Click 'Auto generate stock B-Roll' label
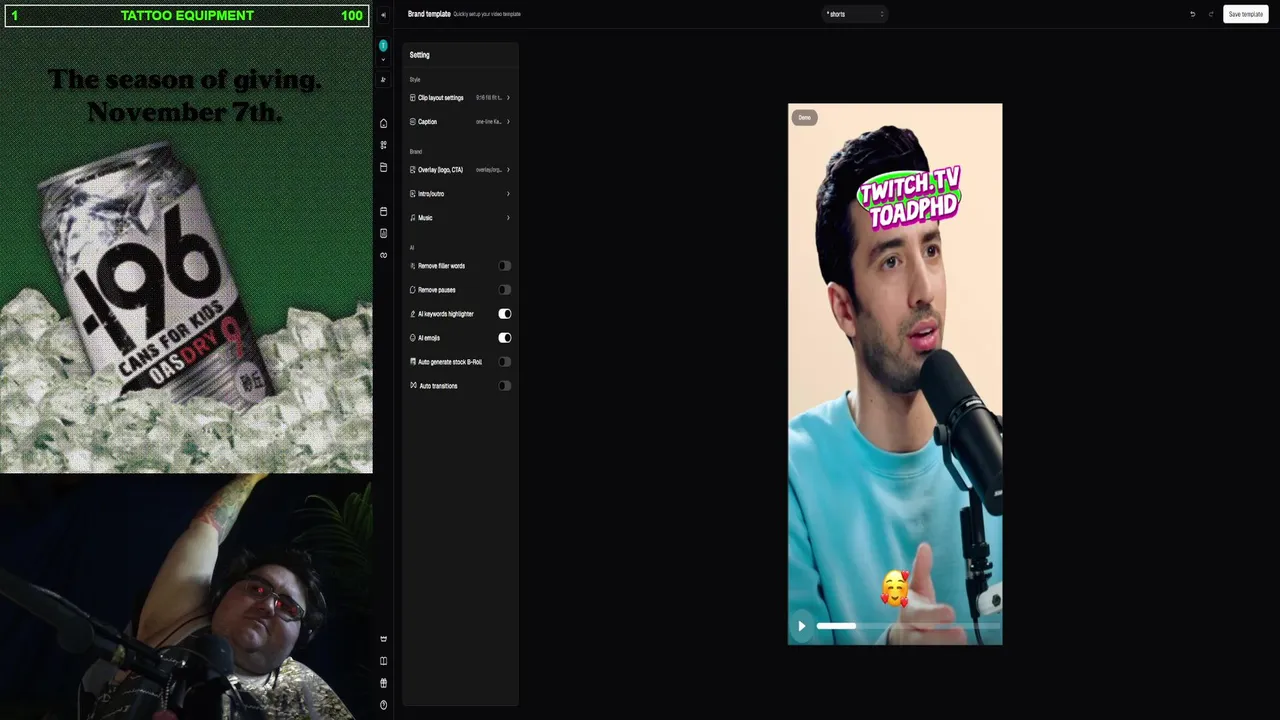The width and height of the screenshot is (1280, 720). click(x=450, y=362)
